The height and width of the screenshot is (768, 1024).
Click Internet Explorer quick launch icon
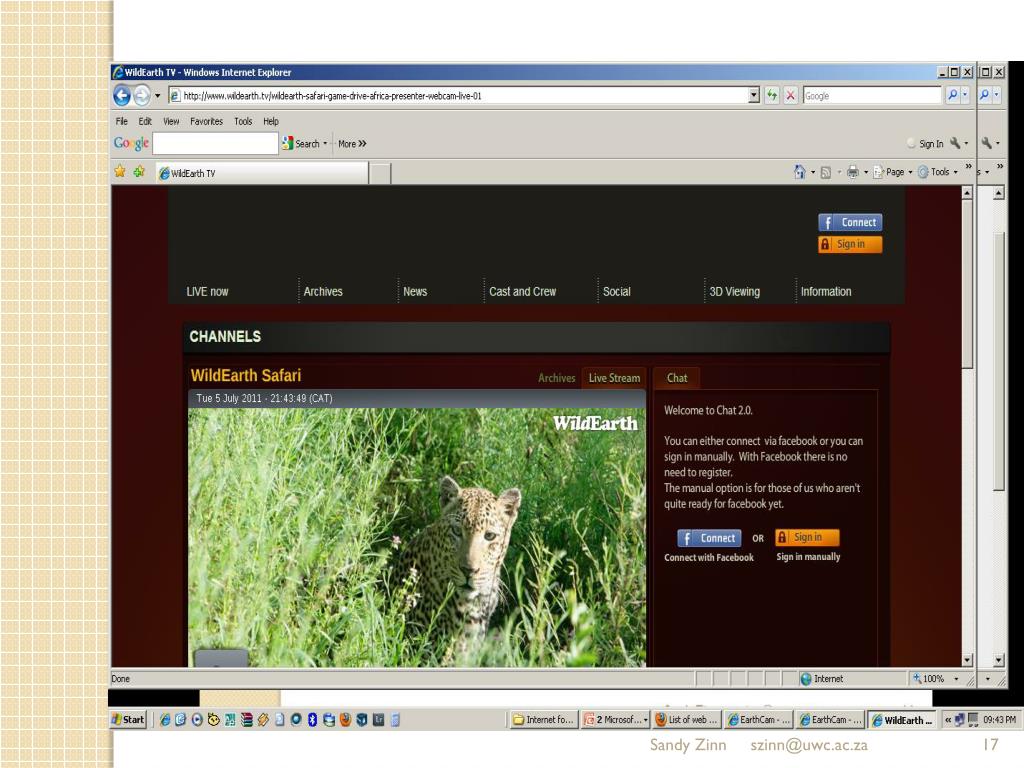[x=165, y=720]
